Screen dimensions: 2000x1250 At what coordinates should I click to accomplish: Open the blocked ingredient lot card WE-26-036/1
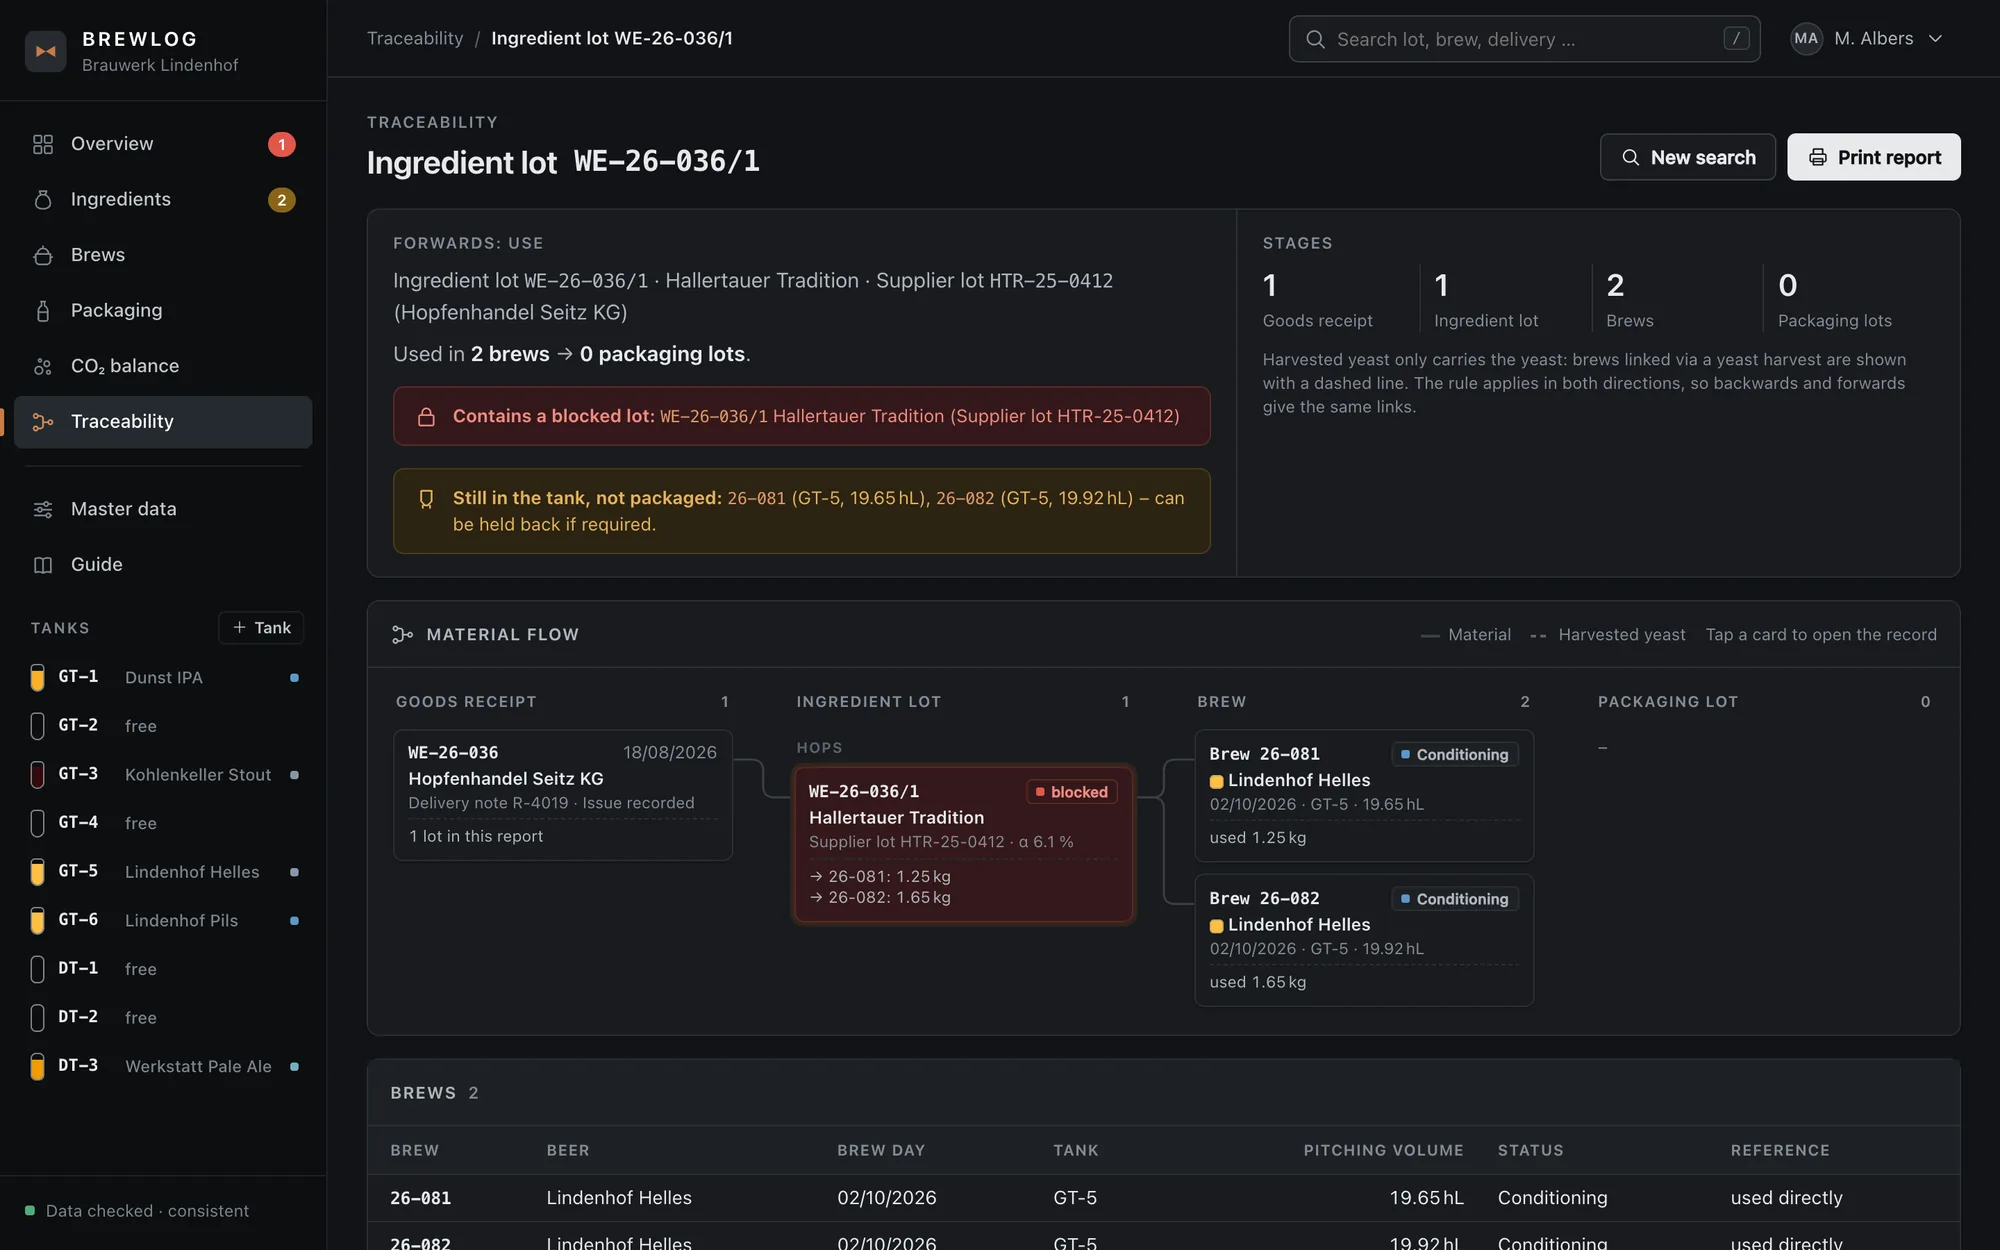(963, 844)
